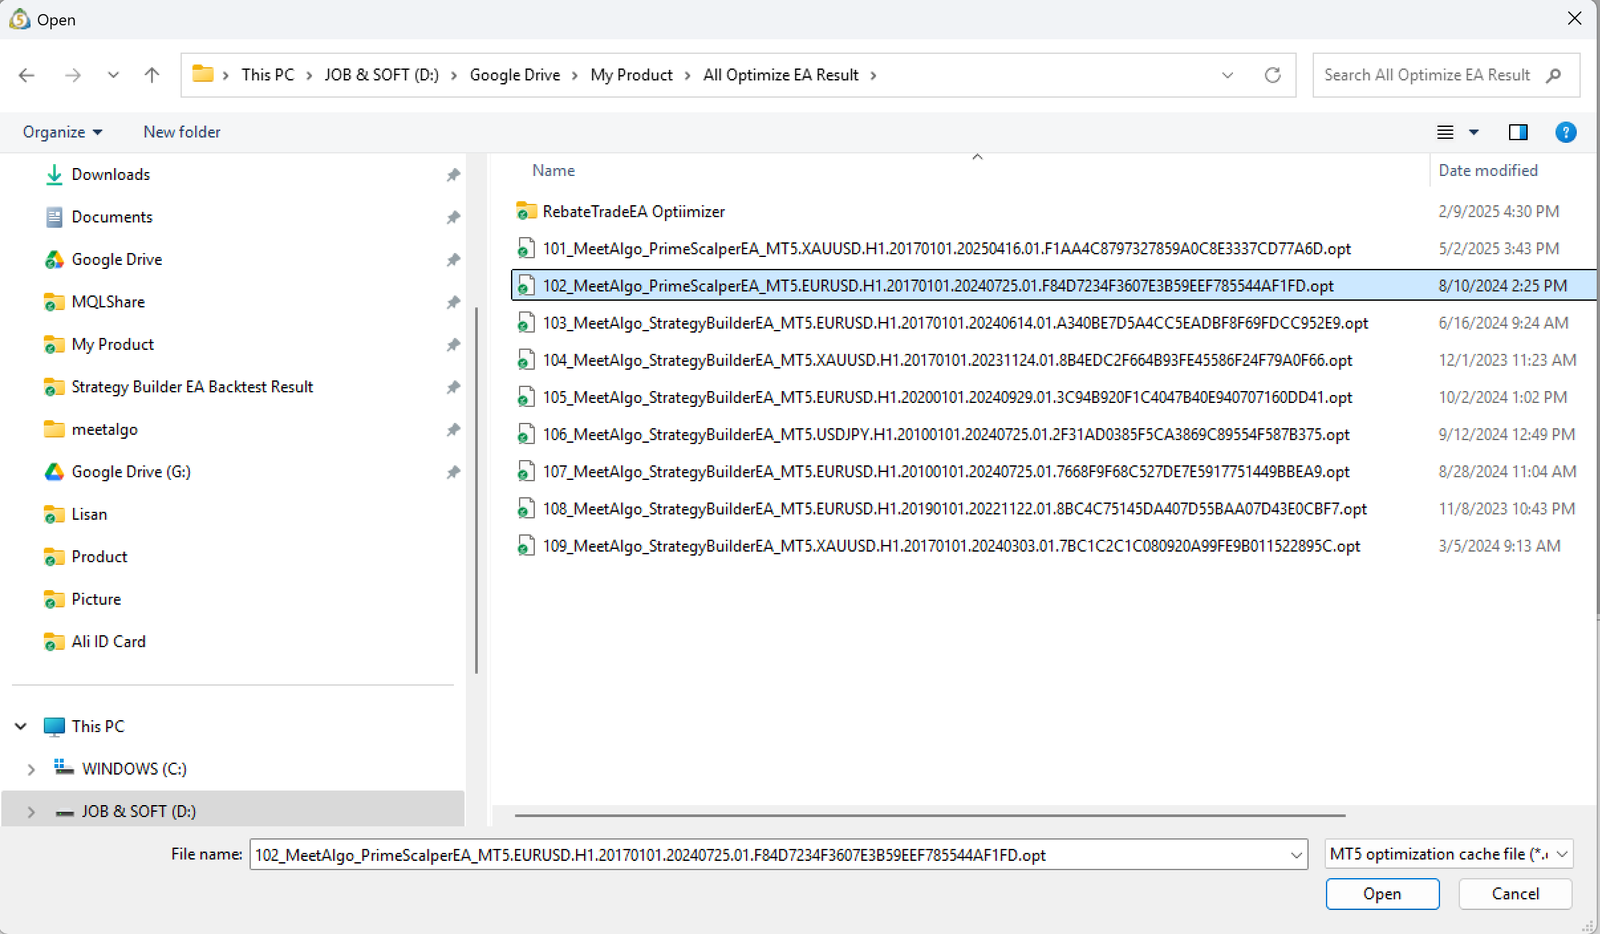The width and height of the screenshot is (1600, 934).
Task: Open File name history dropdown arrow
Action: [x=1296, y=855]
